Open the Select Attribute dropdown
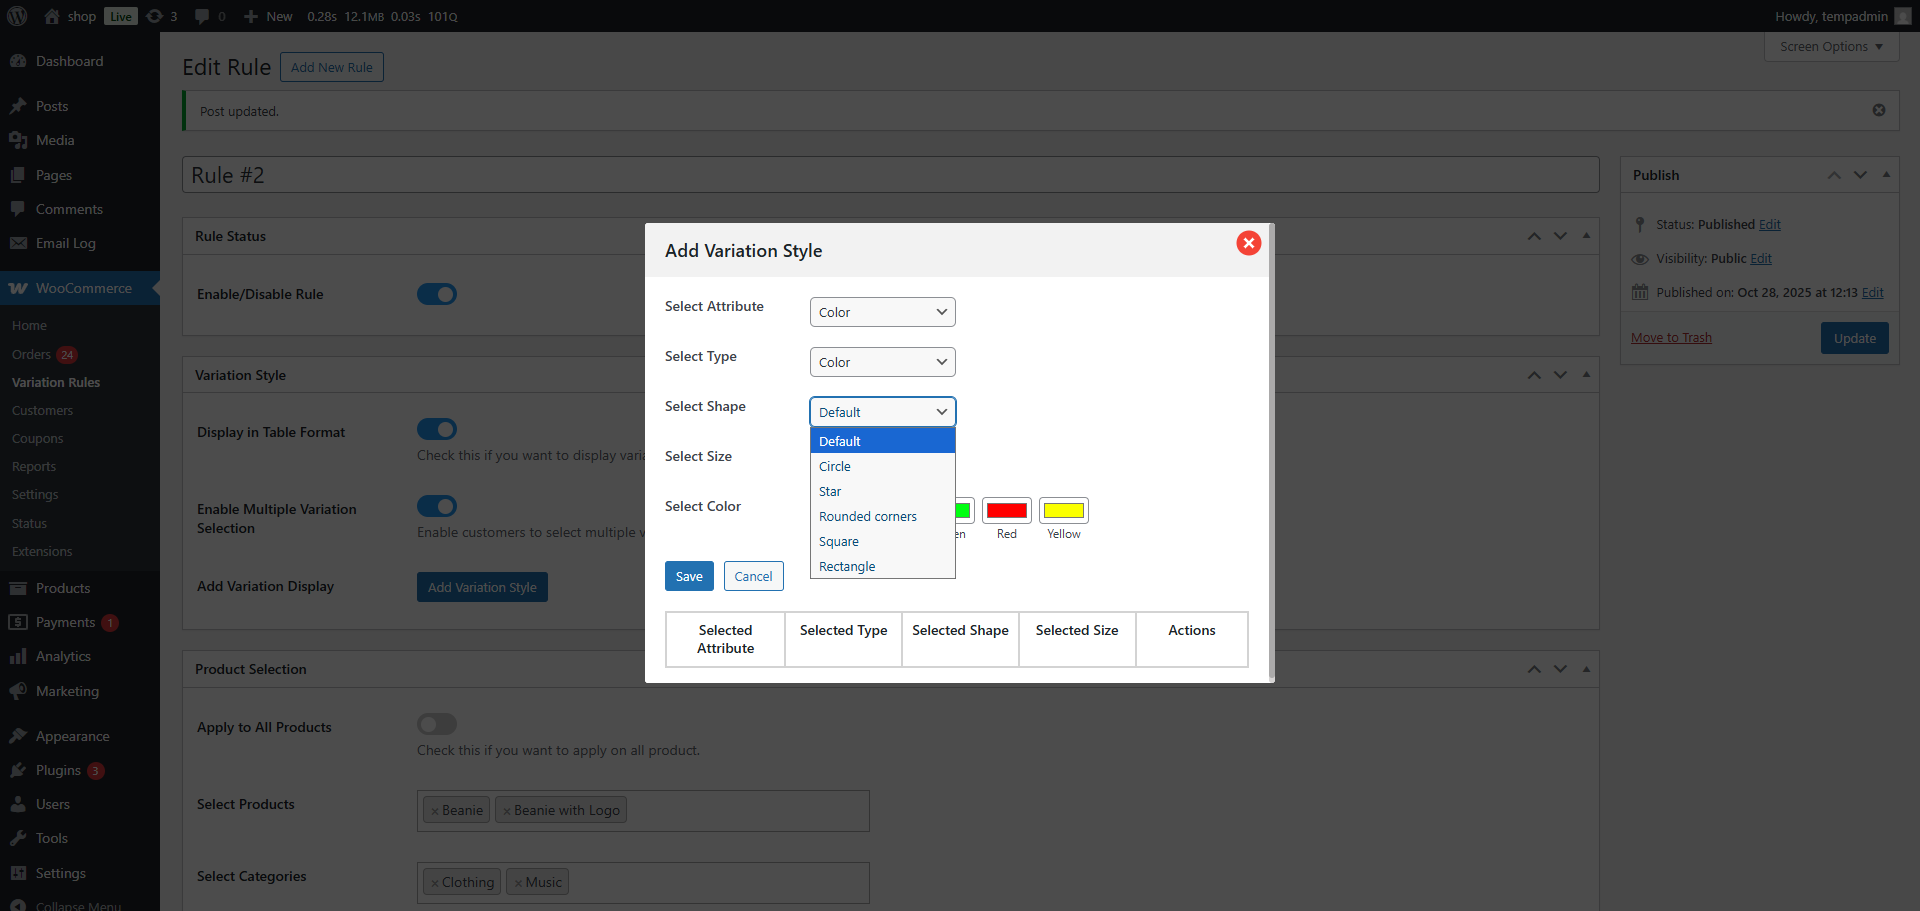 point(882,312)
